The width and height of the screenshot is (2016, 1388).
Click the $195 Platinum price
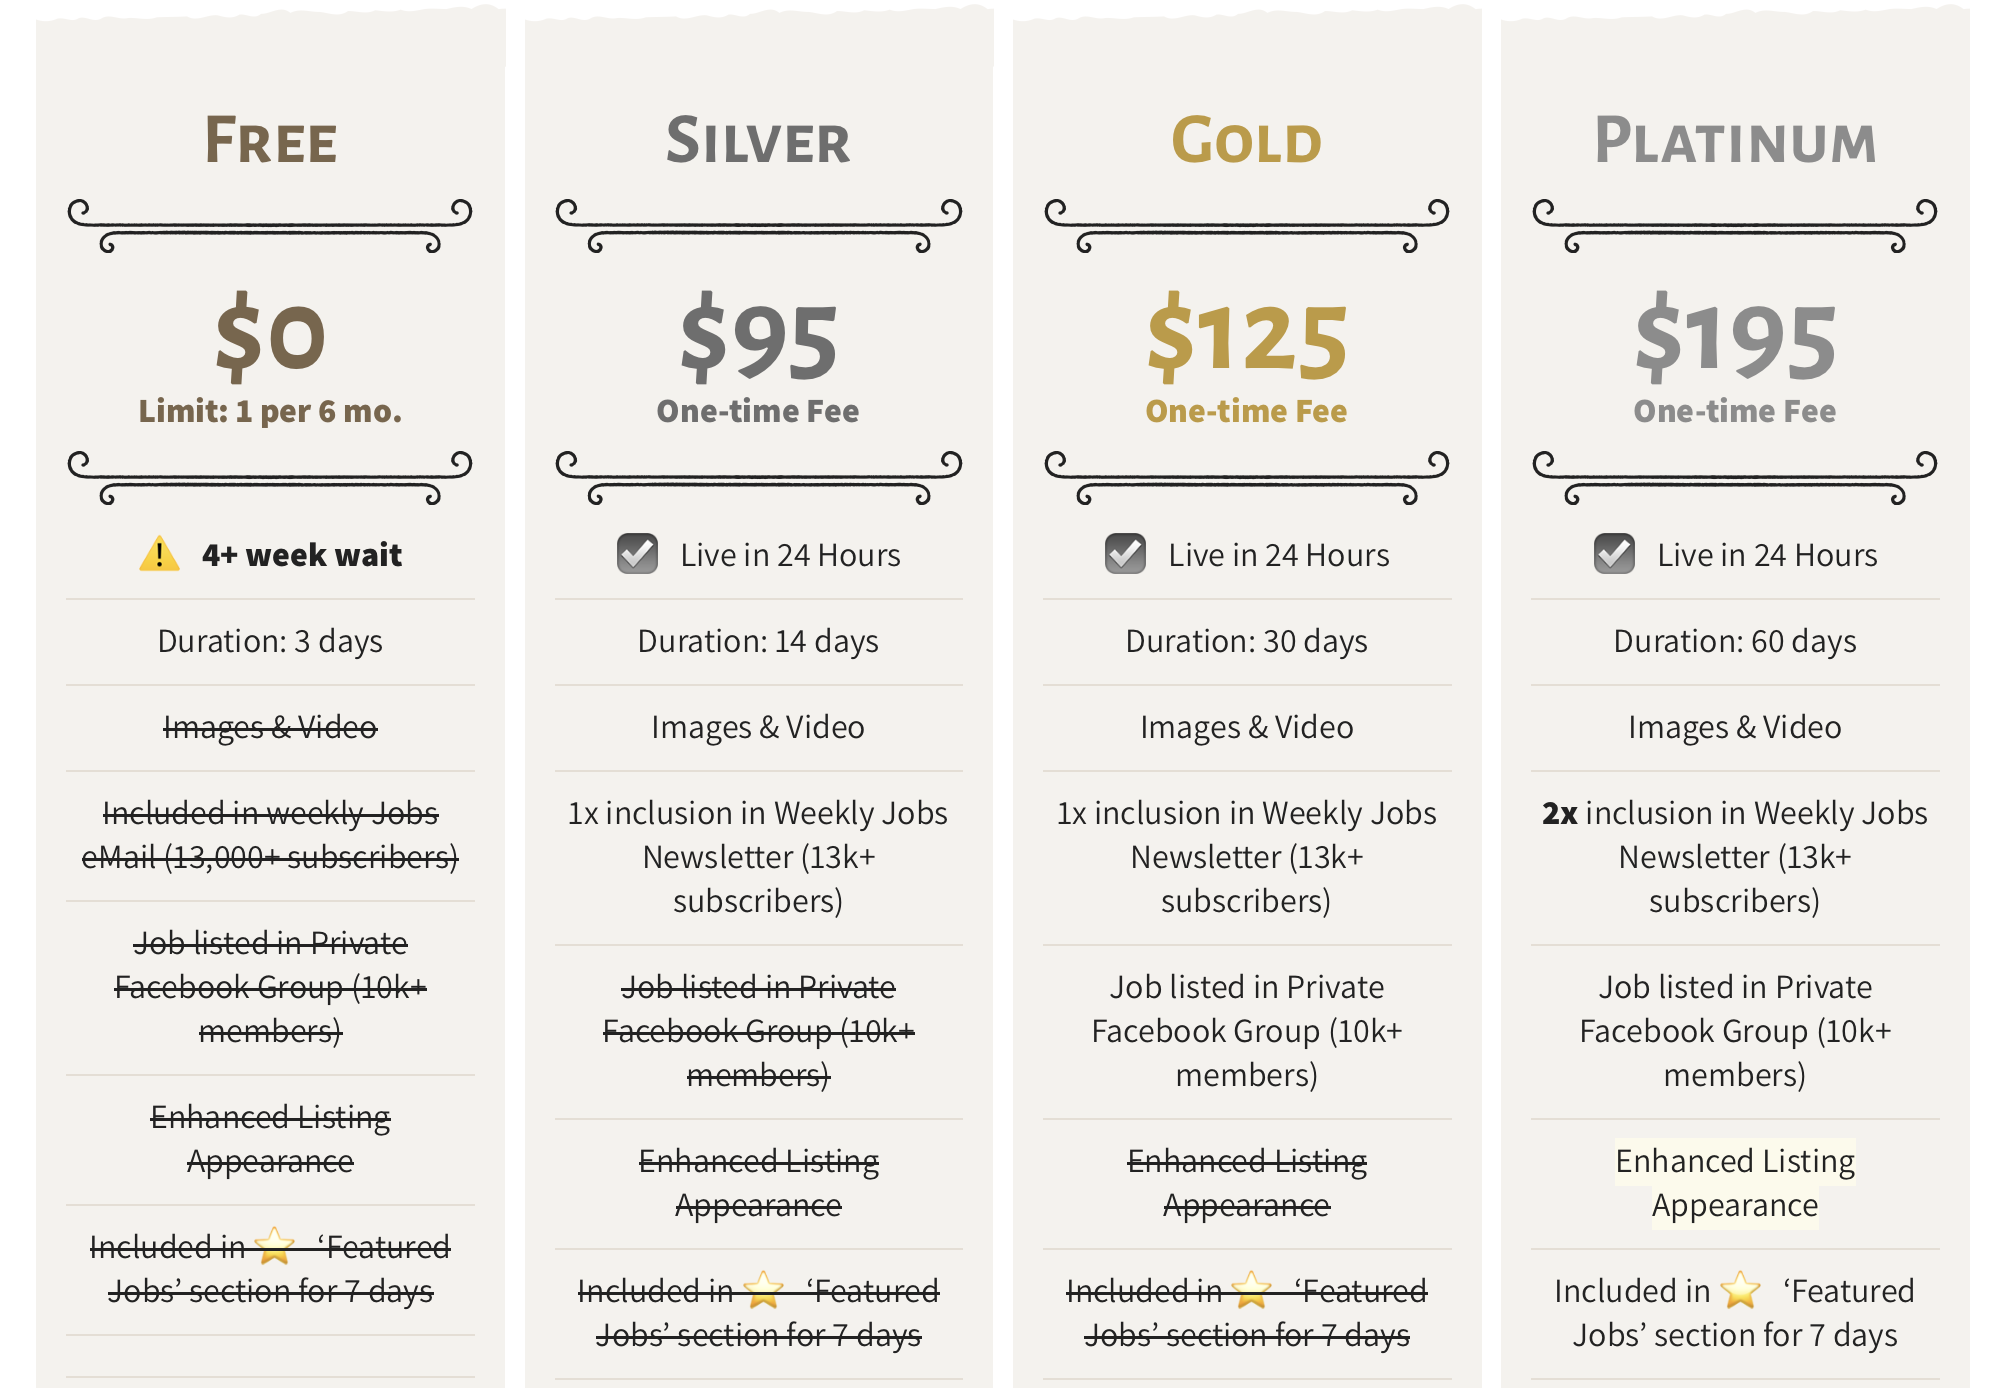1735,339
